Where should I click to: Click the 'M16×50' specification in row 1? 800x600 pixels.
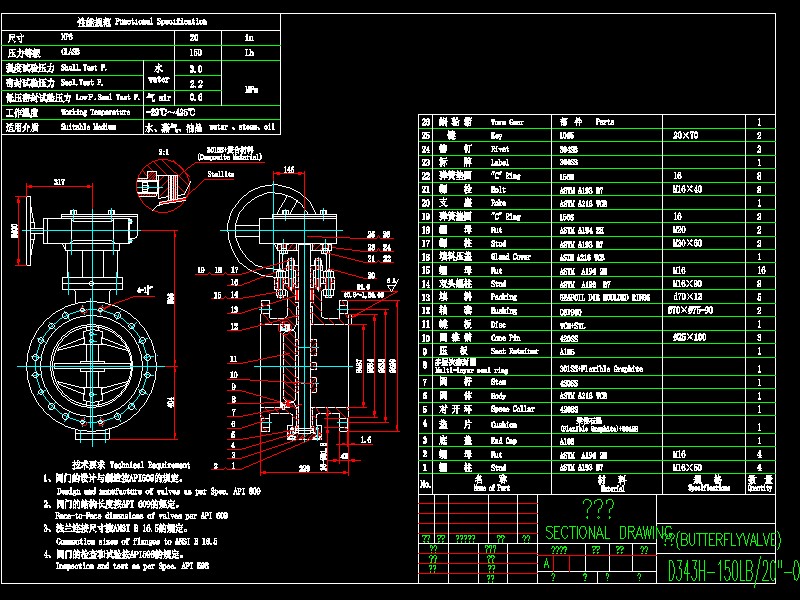[687, 467]
